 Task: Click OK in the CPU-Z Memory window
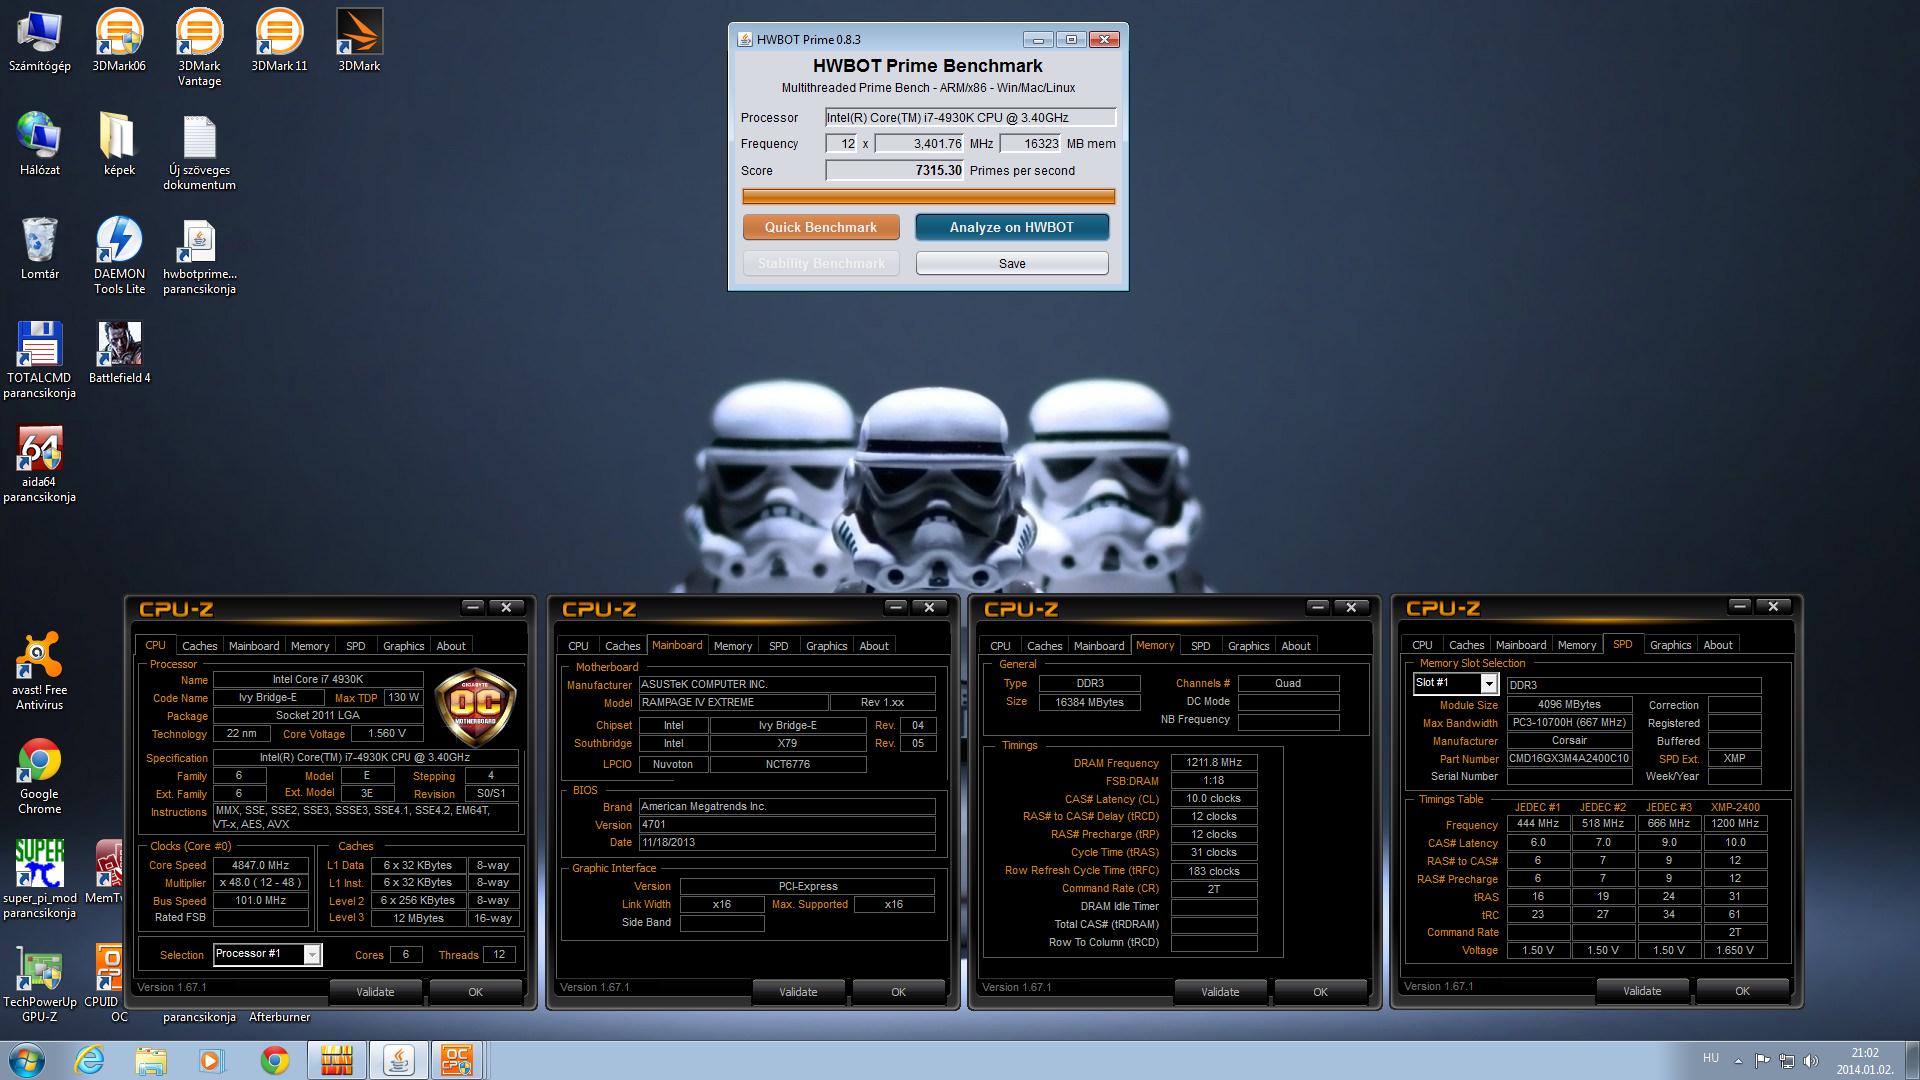tap(1320, 992)
